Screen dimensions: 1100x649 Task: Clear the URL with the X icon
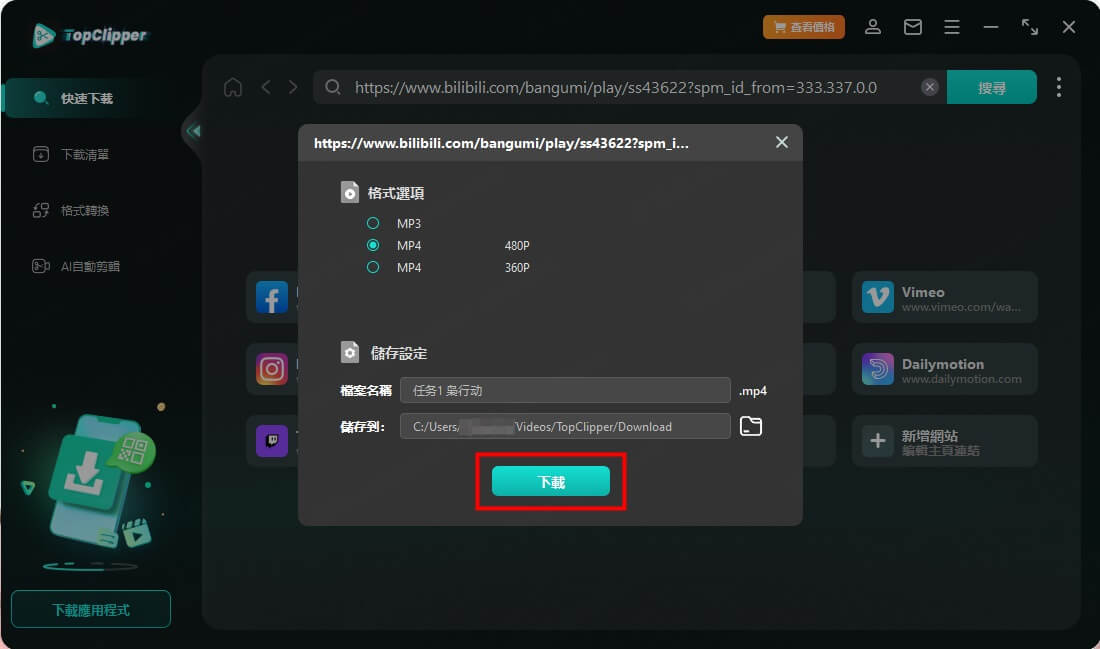(x=929, y=88)
